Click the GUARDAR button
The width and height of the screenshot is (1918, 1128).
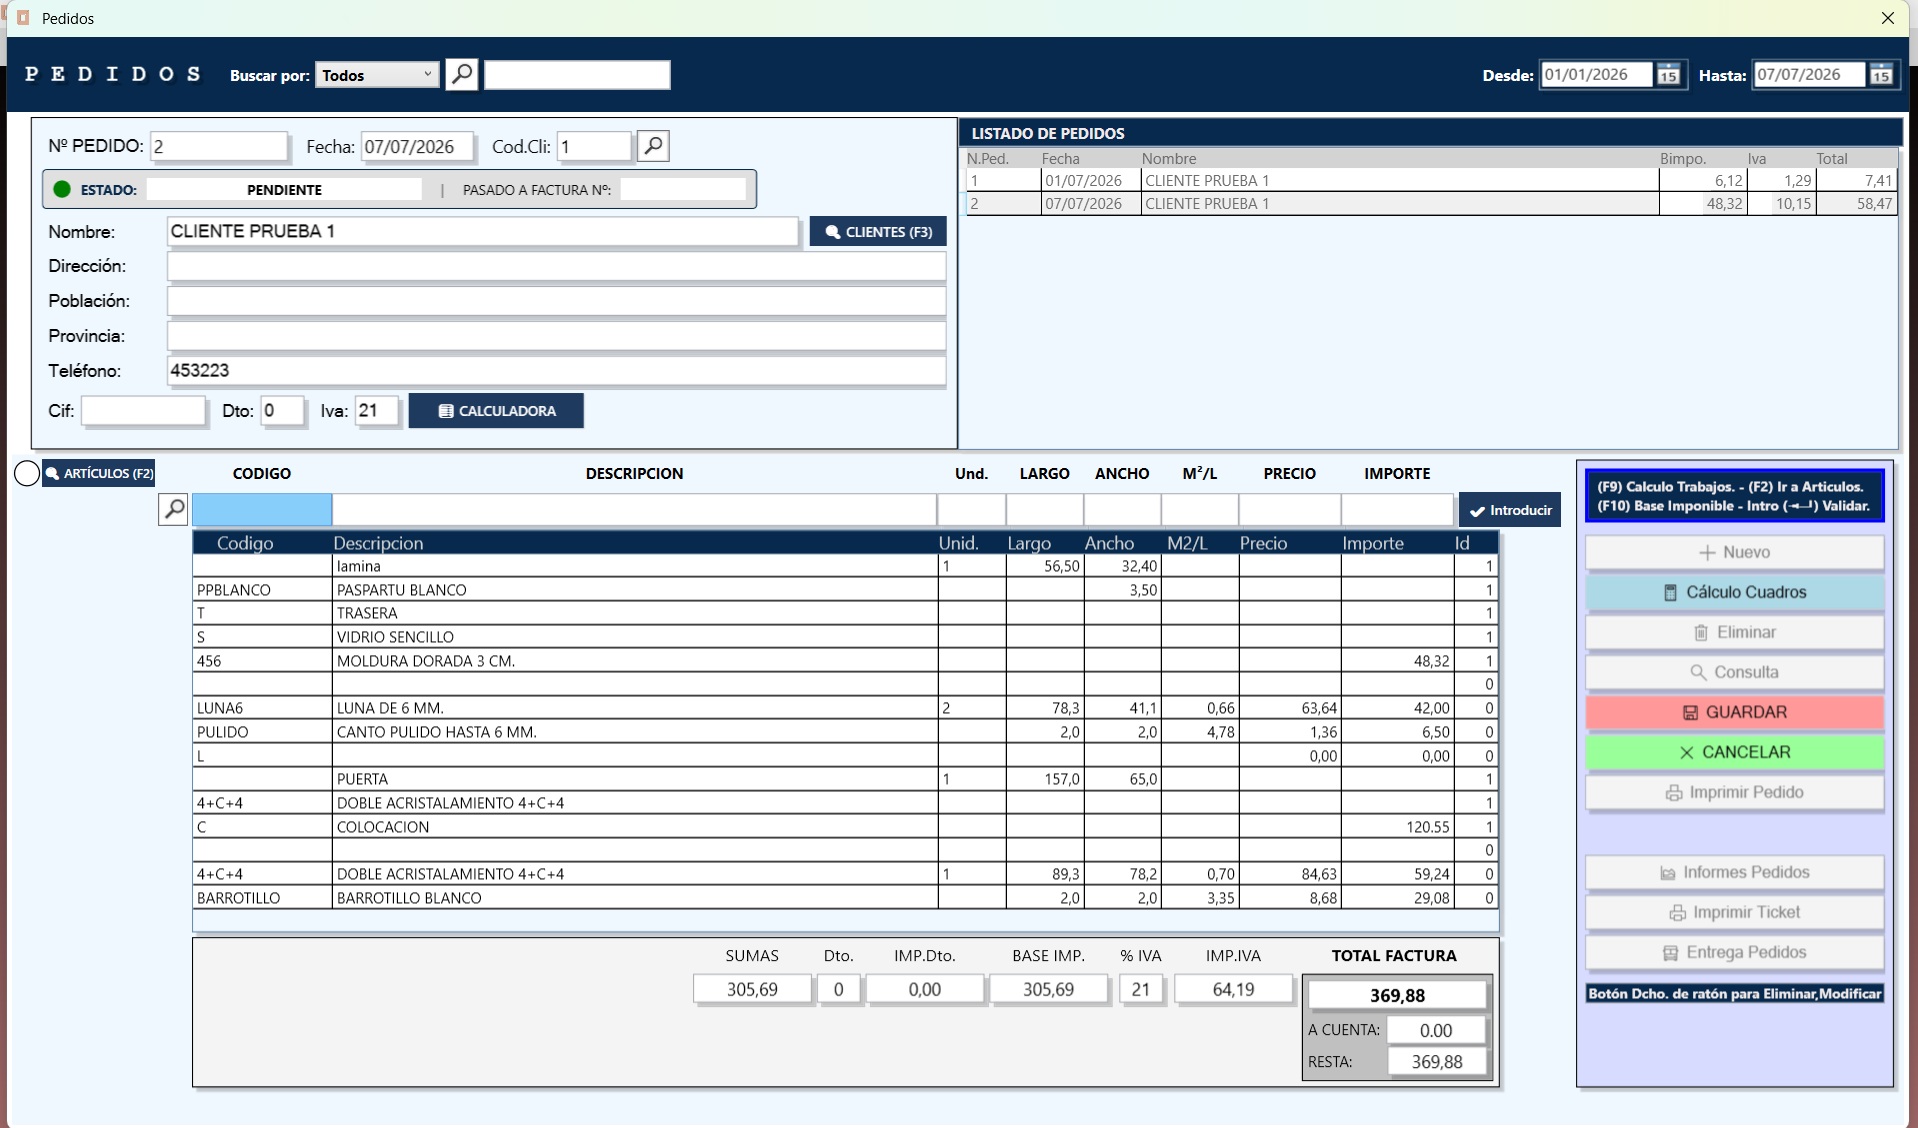(1734, 712)
